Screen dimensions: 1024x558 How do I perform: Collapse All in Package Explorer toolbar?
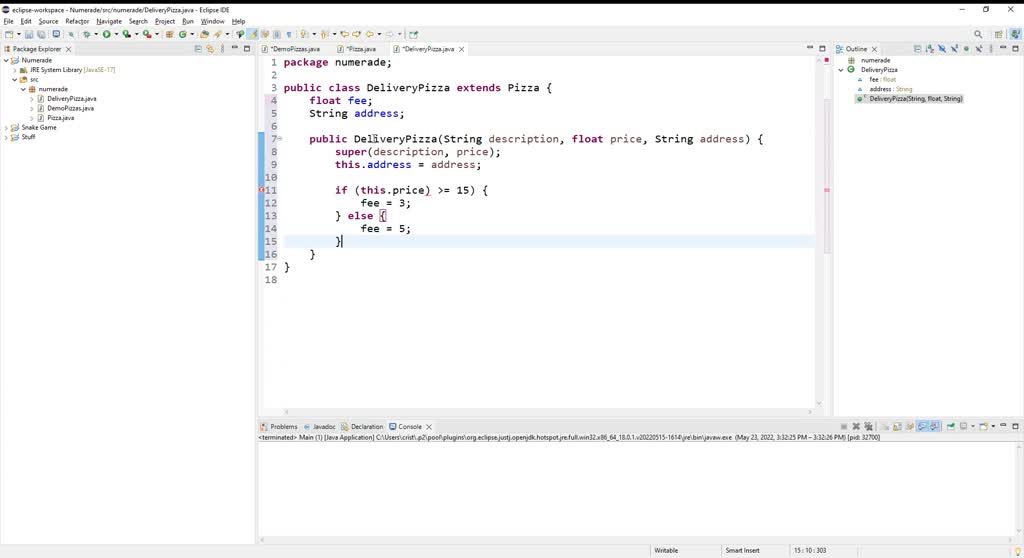[198, 49]
